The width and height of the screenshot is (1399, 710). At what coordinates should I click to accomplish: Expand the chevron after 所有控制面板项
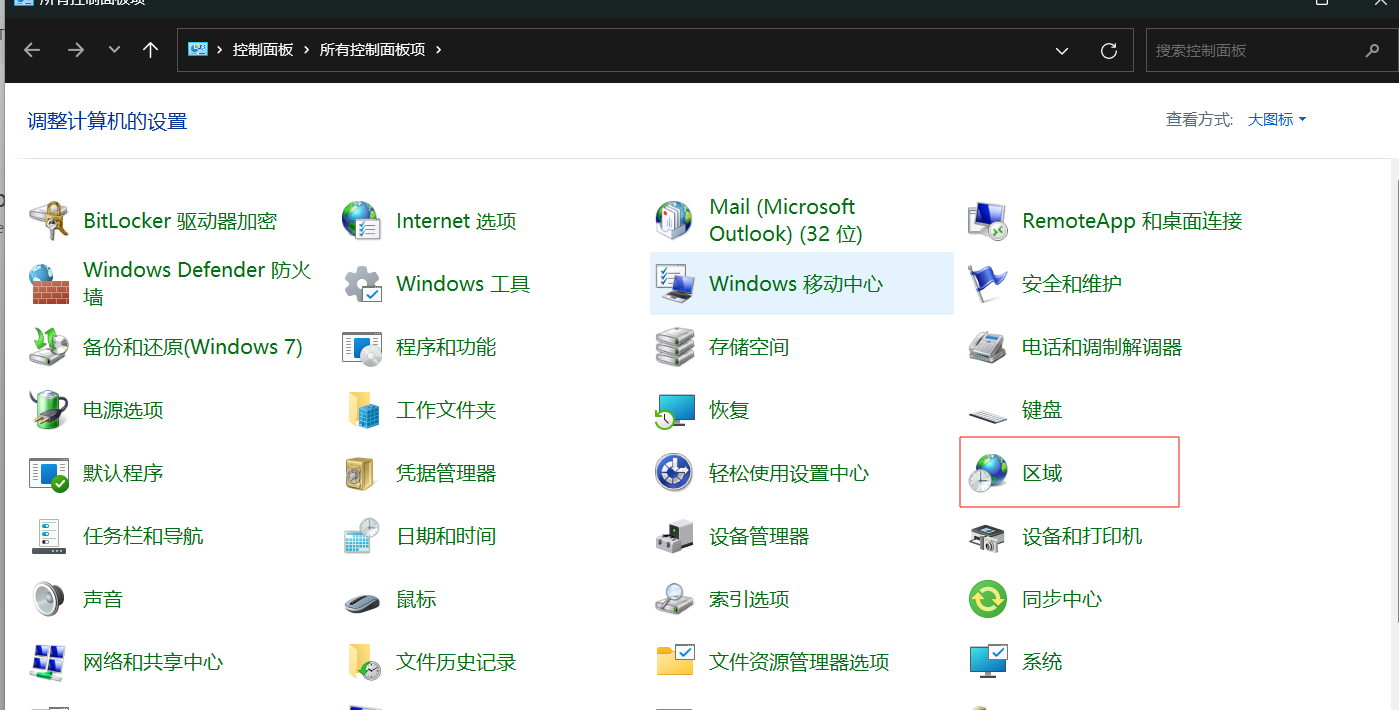pyautogui.click(x=438, y=50)
